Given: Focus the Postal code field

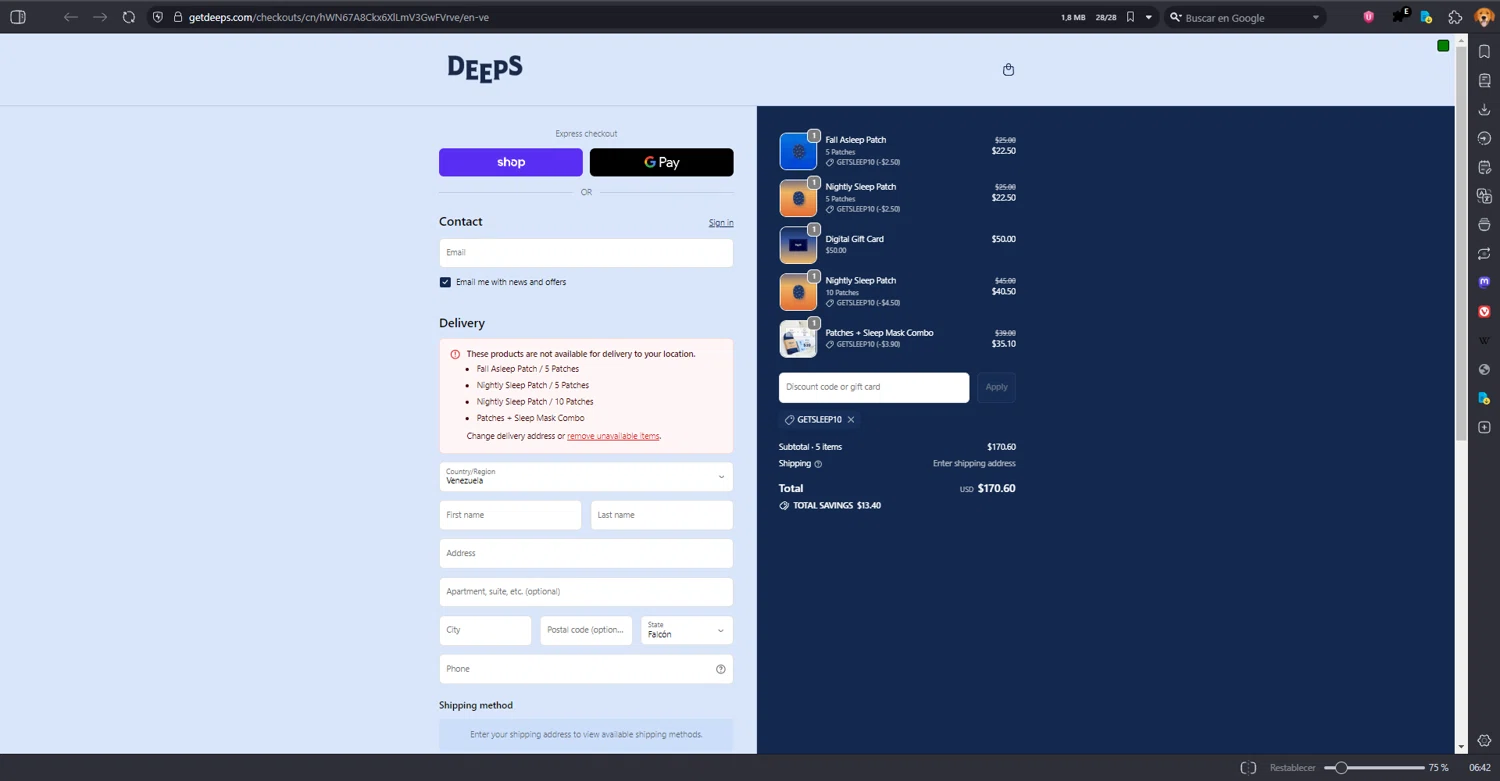Looking at the screenshot, I should coord(586,630).
